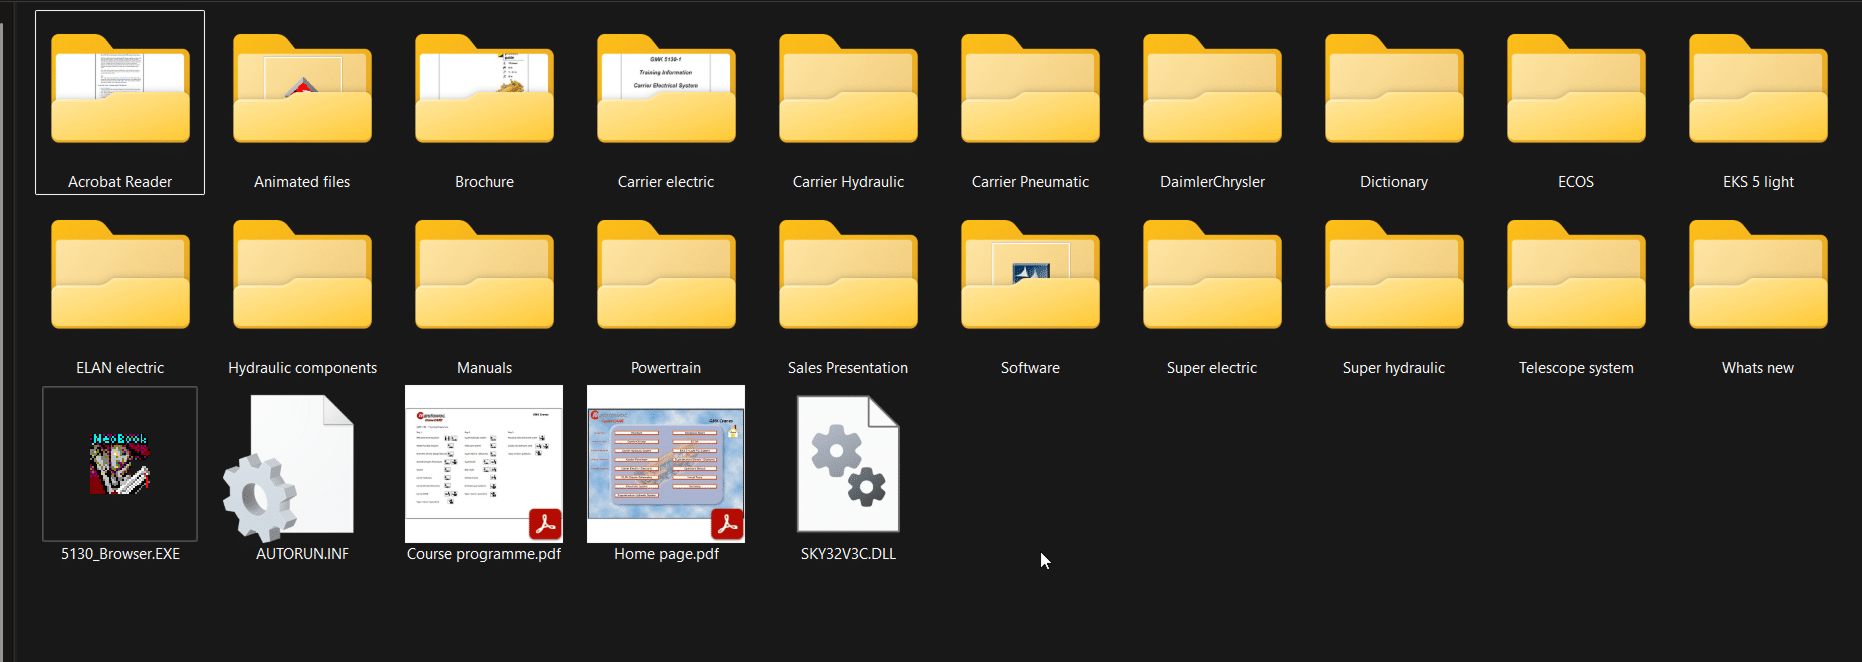This screenshot has width=1862, height=662.
Task: Open the Software folder icon
Action: point(1030,275)
